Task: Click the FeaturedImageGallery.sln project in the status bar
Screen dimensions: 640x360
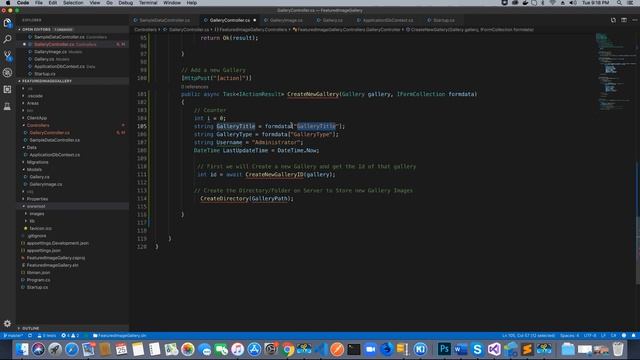Action: (119, 336)
